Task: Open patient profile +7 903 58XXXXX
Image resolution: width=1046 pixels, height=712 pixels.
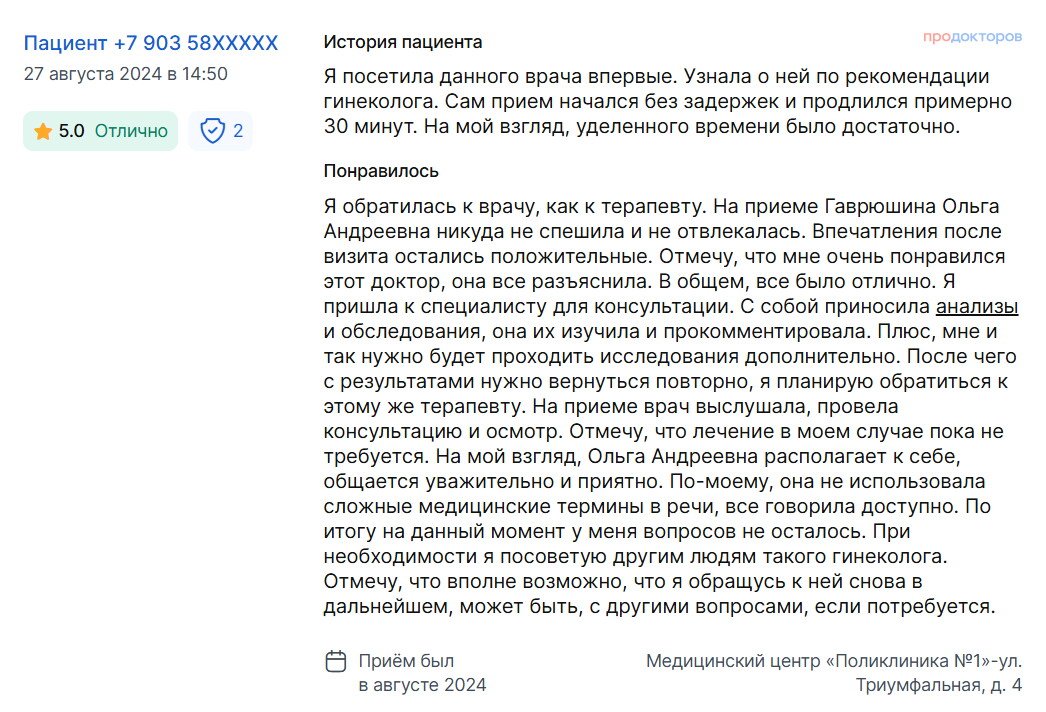Action: (x=151, y=43)
